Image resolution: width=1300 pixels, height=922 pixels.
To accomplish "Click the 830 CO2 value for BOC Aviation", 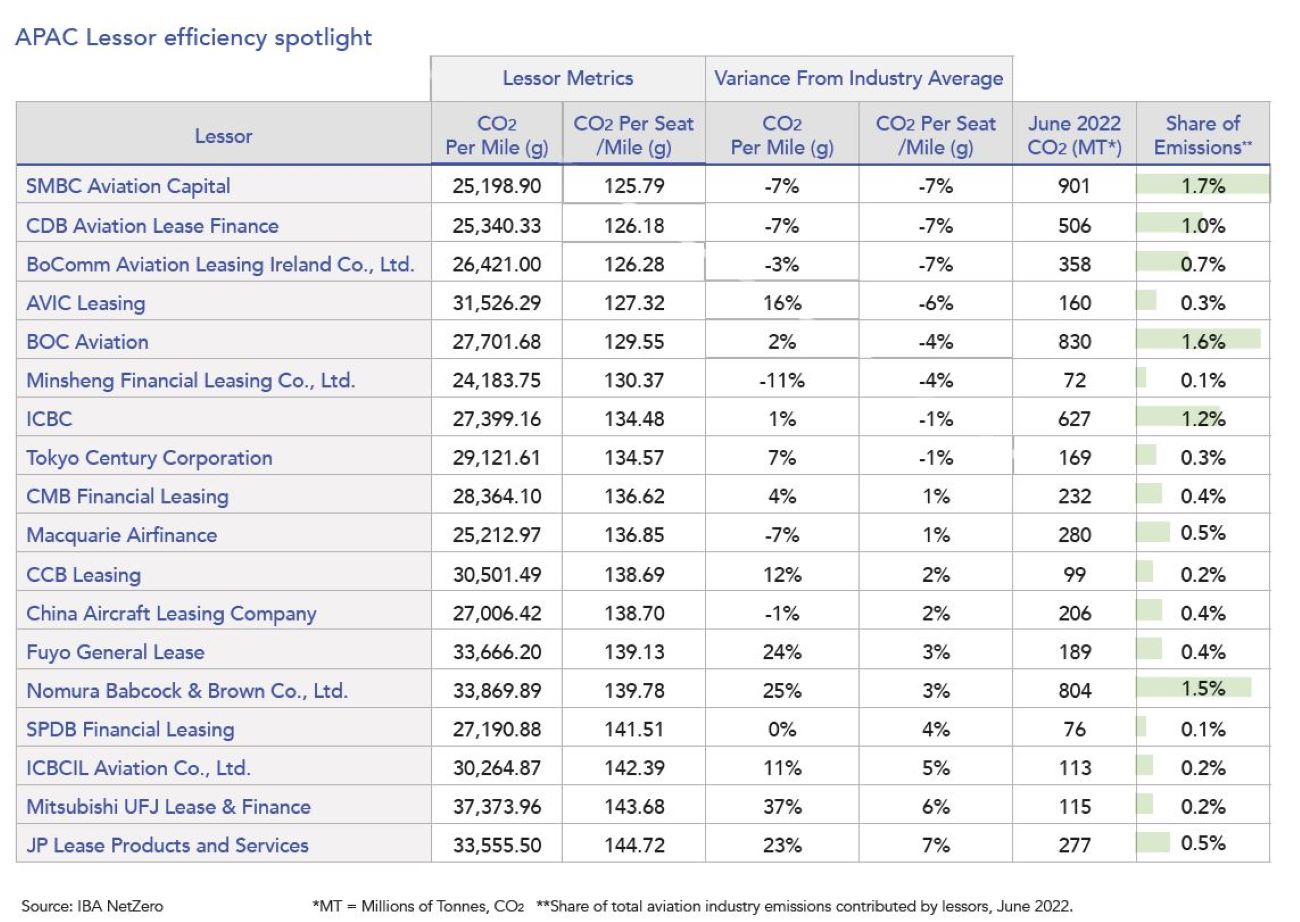I will click(1075, 342).
